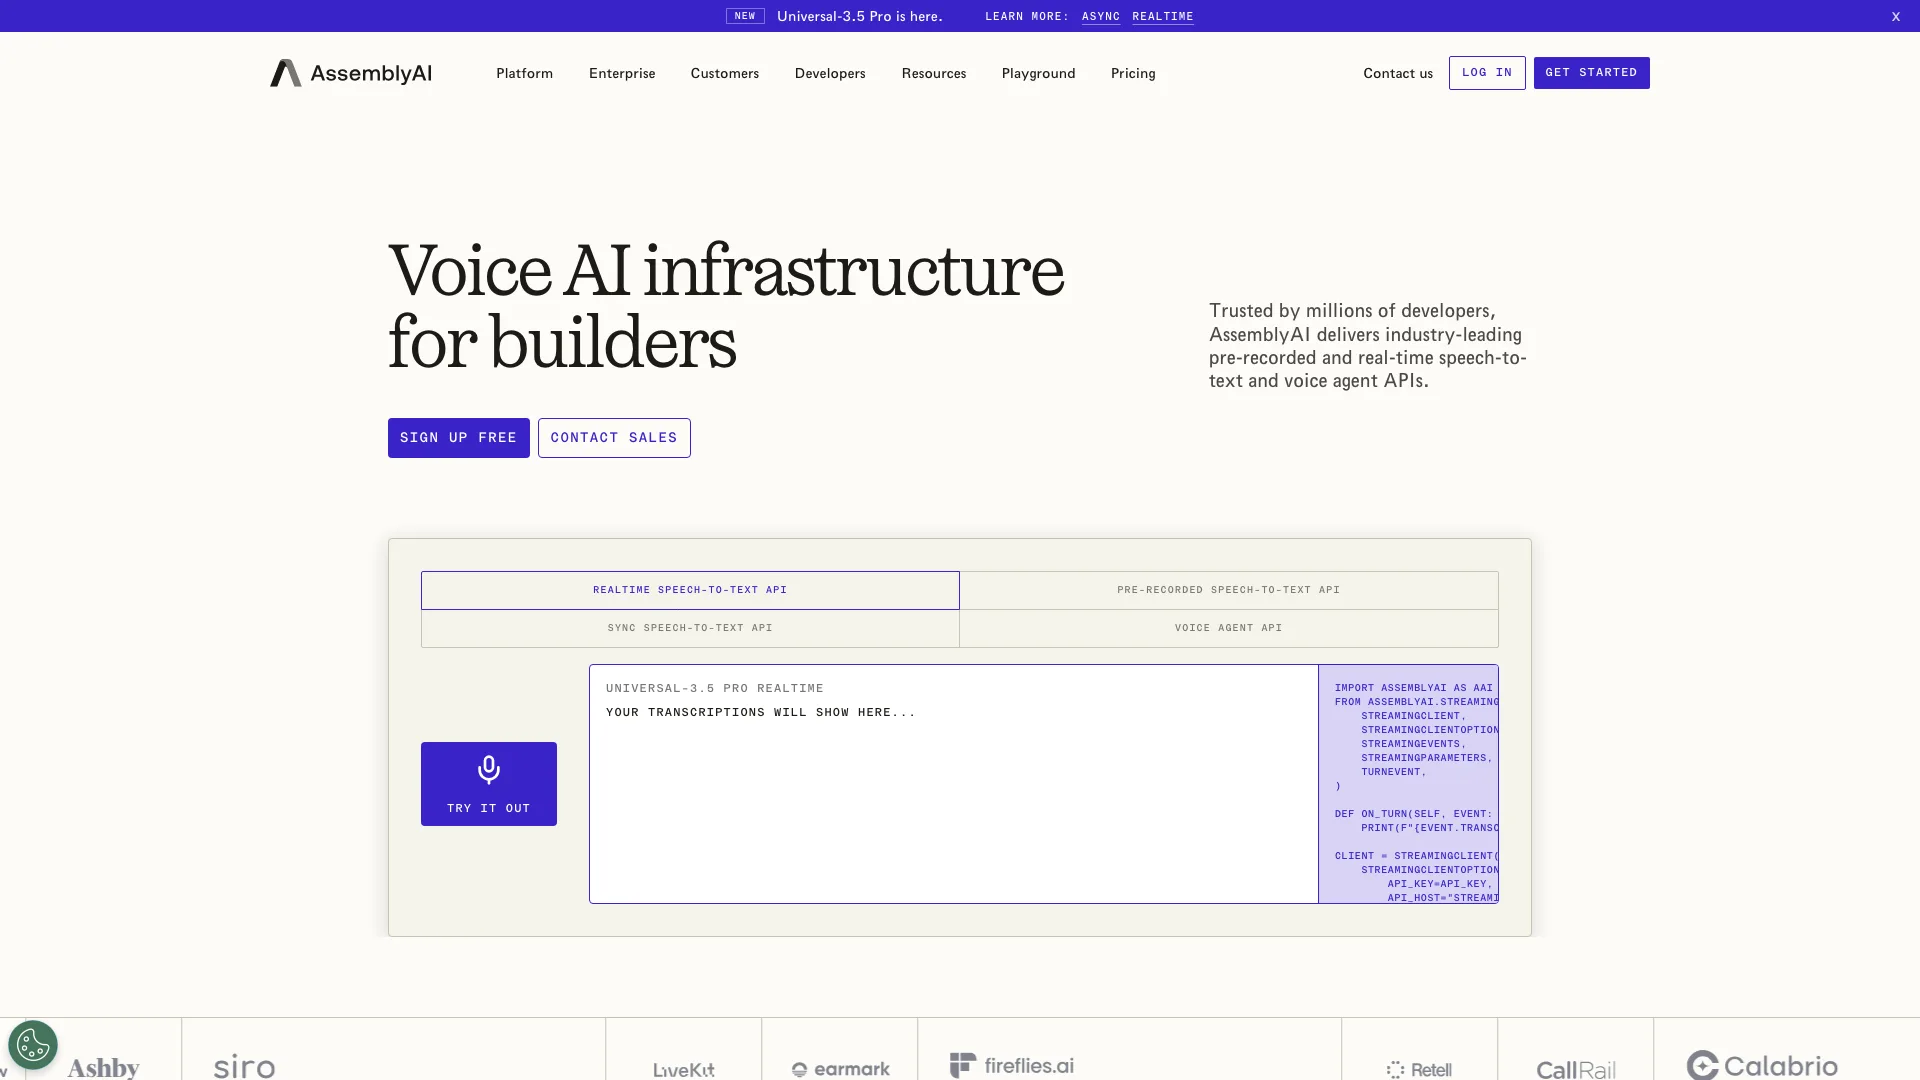1920x1080 pixels.
Task: Follow the Realtime learn more link
Action: coord(1163,16)
